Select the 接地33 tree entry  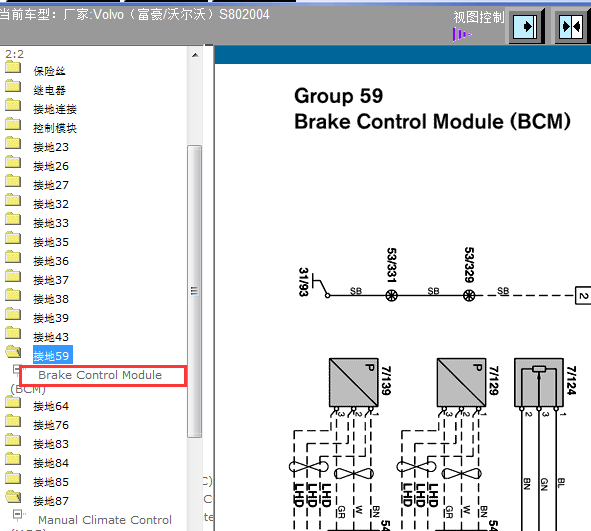(51, 223)
